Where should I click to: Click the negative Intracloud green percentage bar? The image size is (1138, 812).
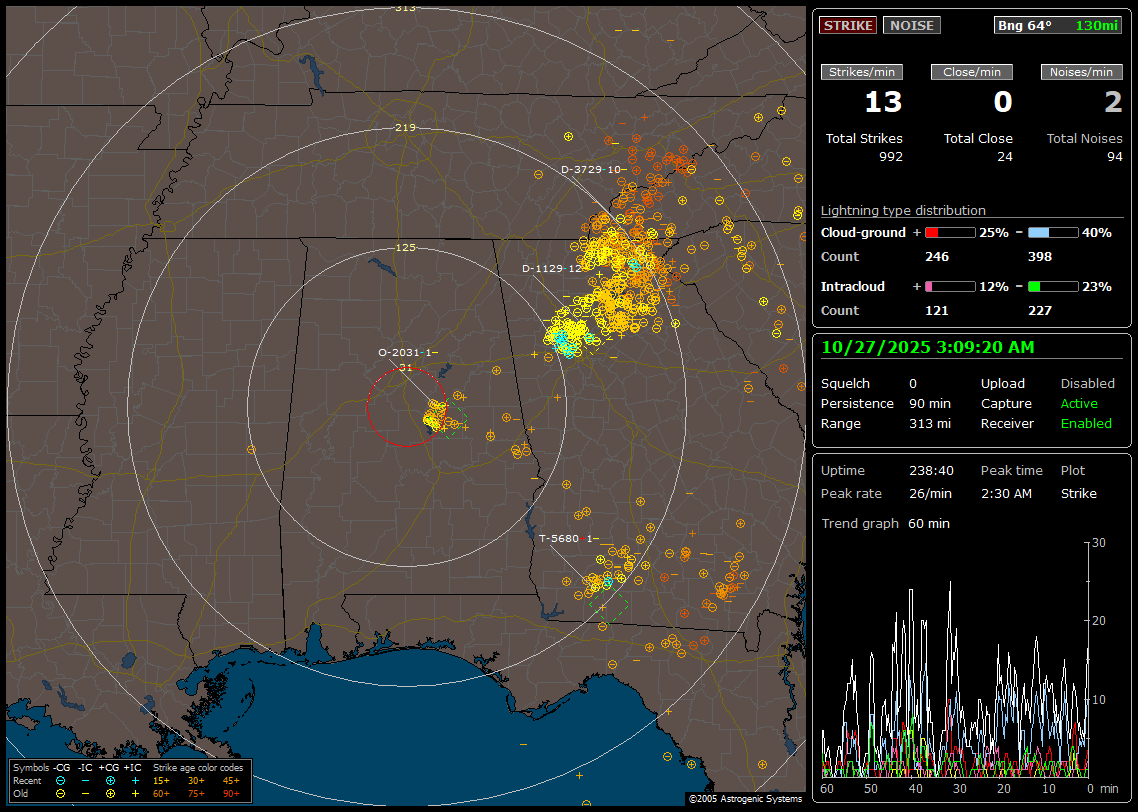(x=1053, y=286)
